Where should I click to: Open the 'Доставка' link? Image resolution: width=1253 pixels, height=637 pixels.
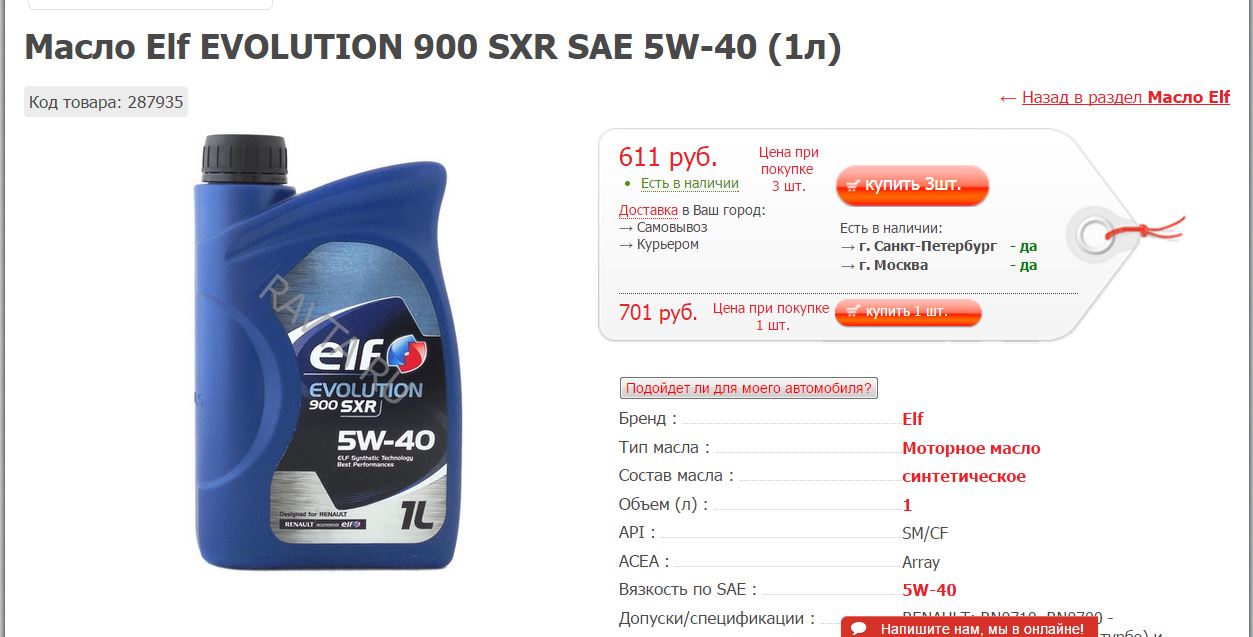click(x=648, y=210)
